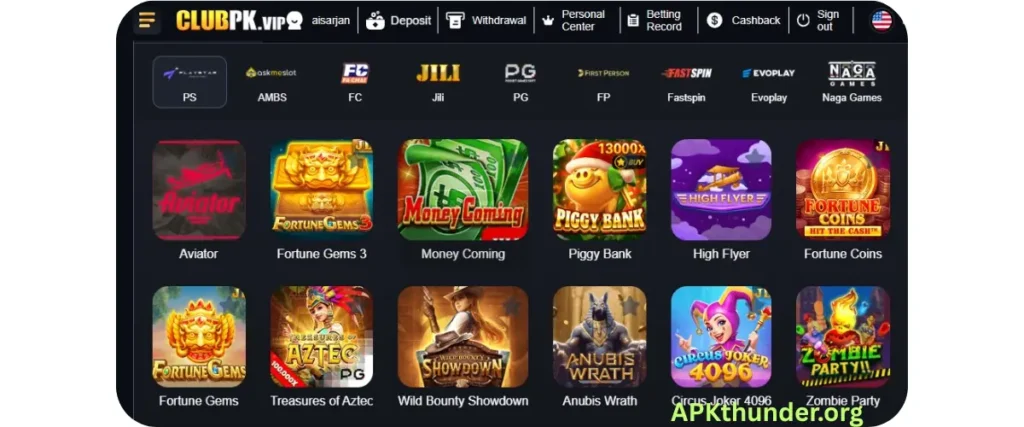The width and height of the screenshot is (1024, 427).
Task: Open the hamburger menu icon
Action: [147, 21]
